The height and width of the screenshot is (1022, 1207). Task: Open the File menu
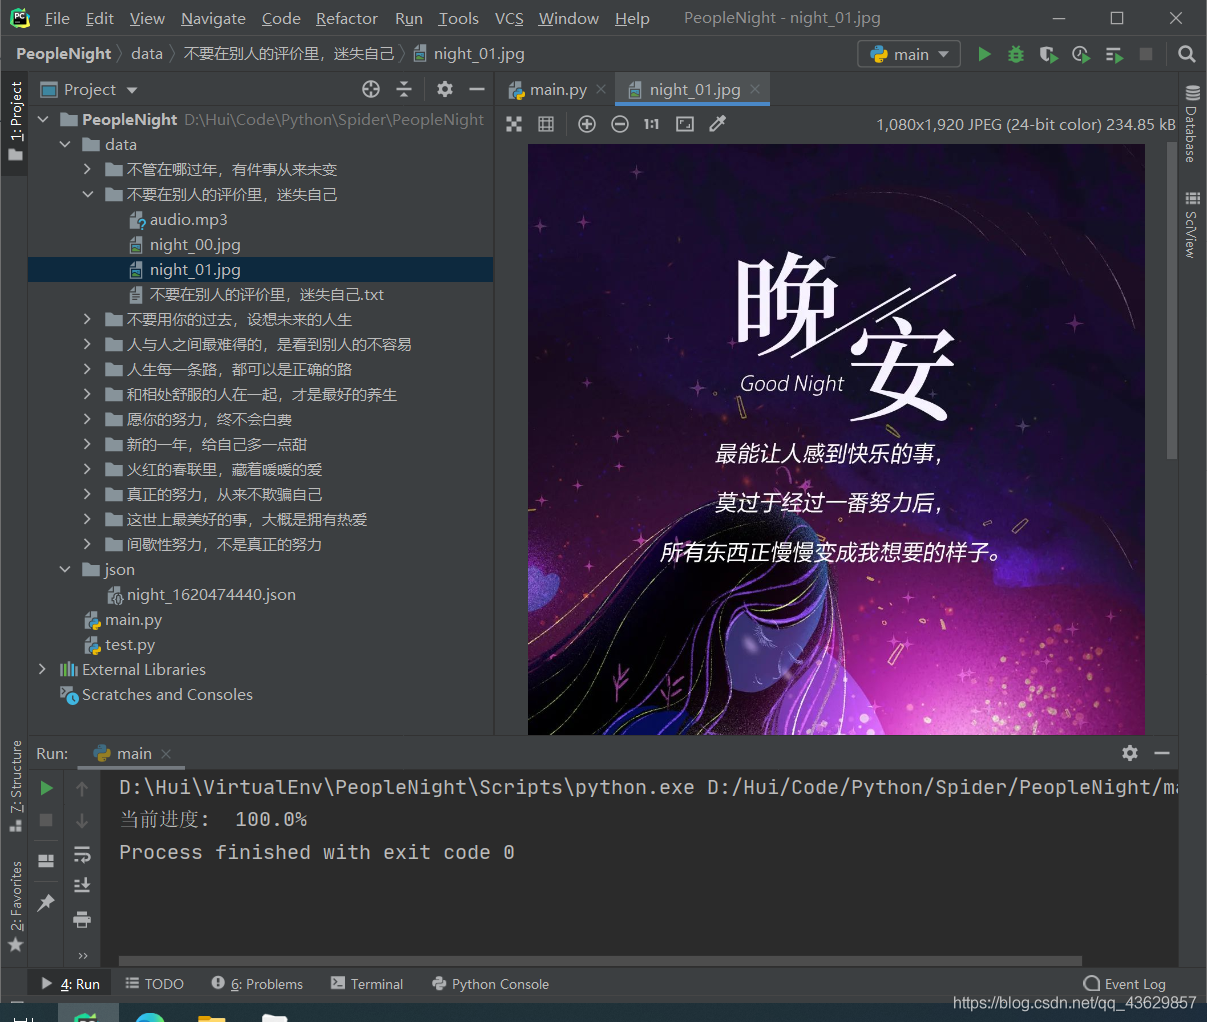pyautogui.click(x=57, y=18)
